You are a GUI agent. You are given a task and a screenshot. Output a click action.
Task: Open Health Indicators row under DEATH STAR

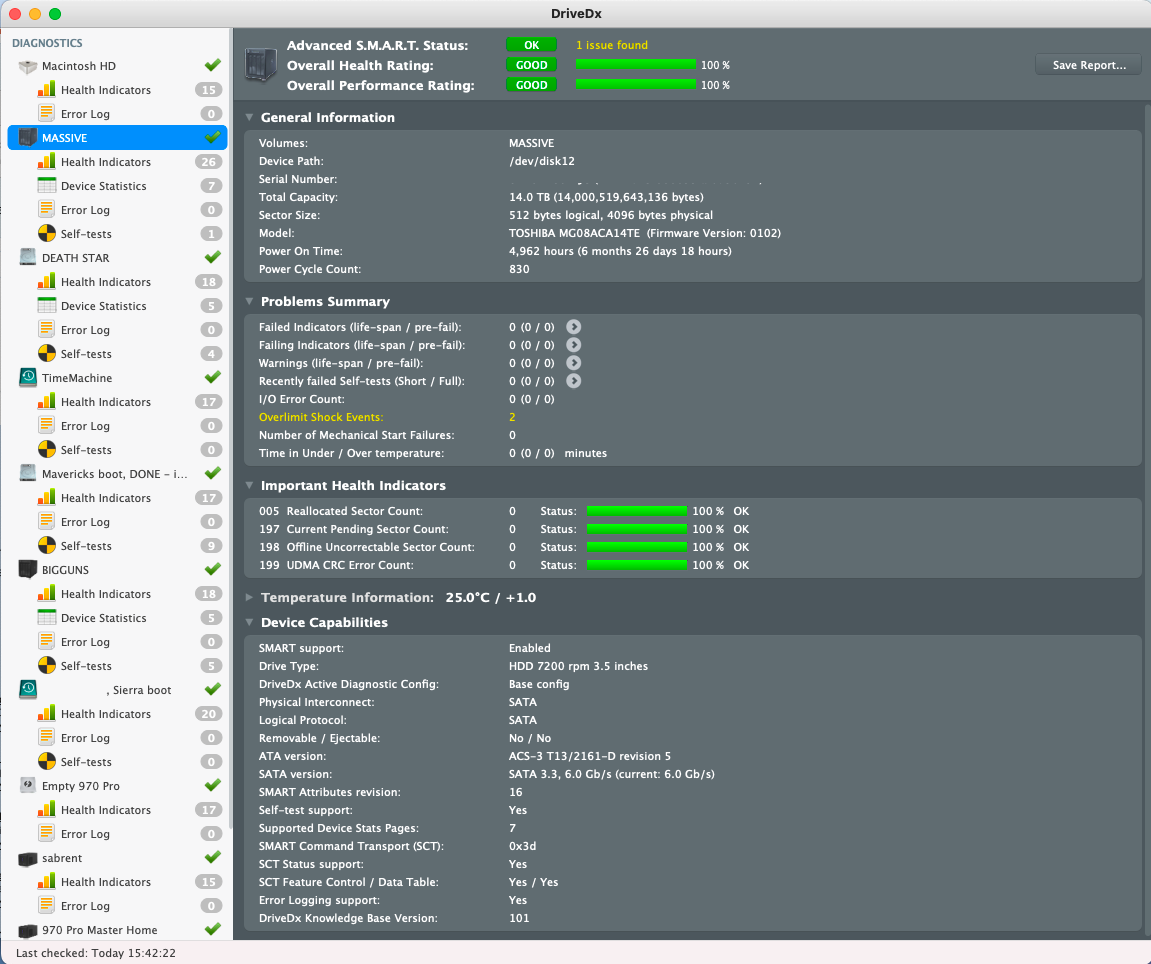click(x=117, y=282)
